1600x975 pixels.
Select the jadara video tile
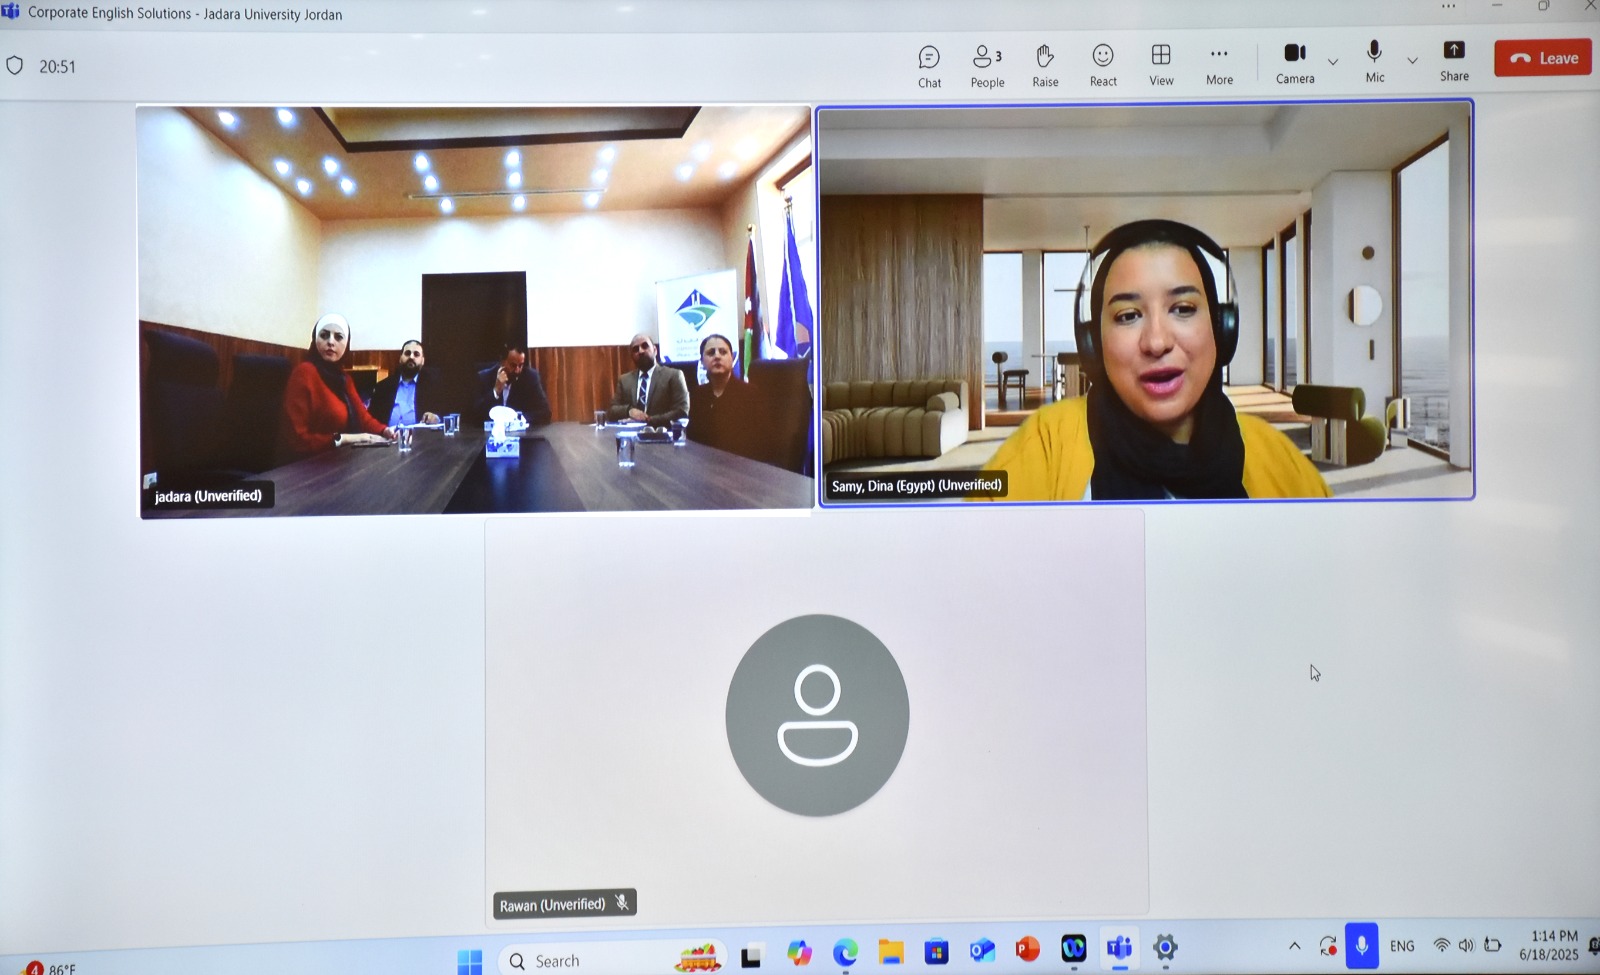click(474, 310)
